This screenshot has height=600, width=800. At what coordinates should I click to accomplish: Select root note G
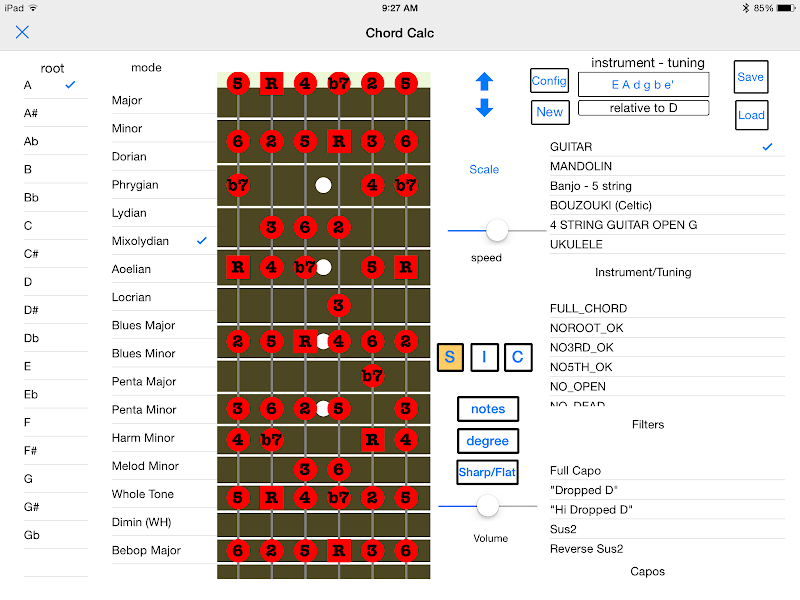coord(56,479)
